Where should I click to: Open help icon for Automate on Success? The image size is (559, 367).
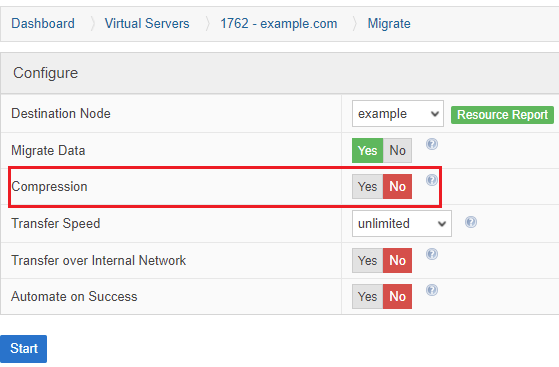click(432, 290)
